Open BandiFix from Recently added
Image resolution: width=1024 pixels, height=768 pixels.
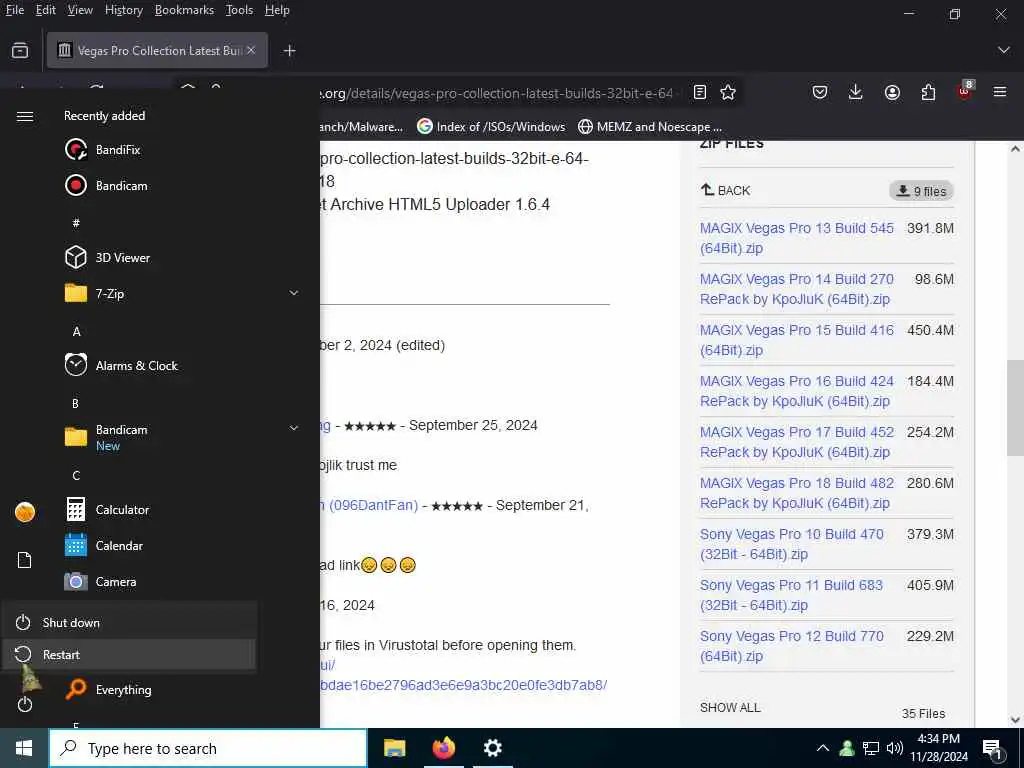(118, 150)
